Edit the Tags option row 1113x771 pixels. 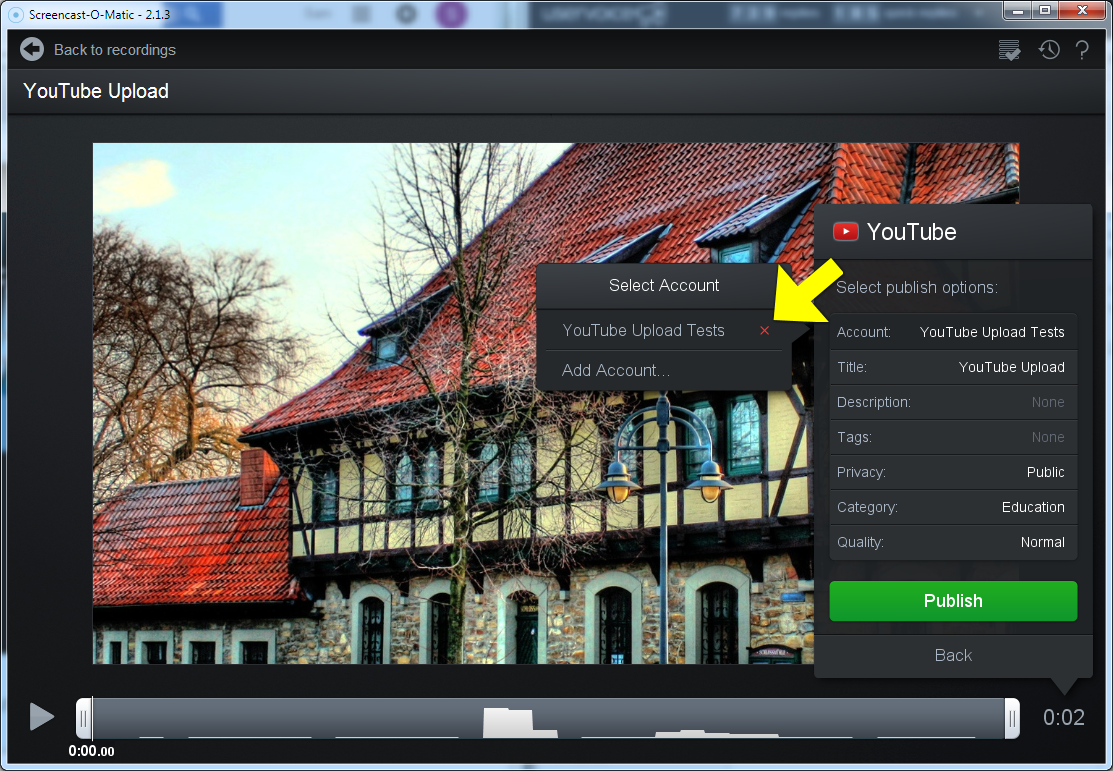[953, 437]
